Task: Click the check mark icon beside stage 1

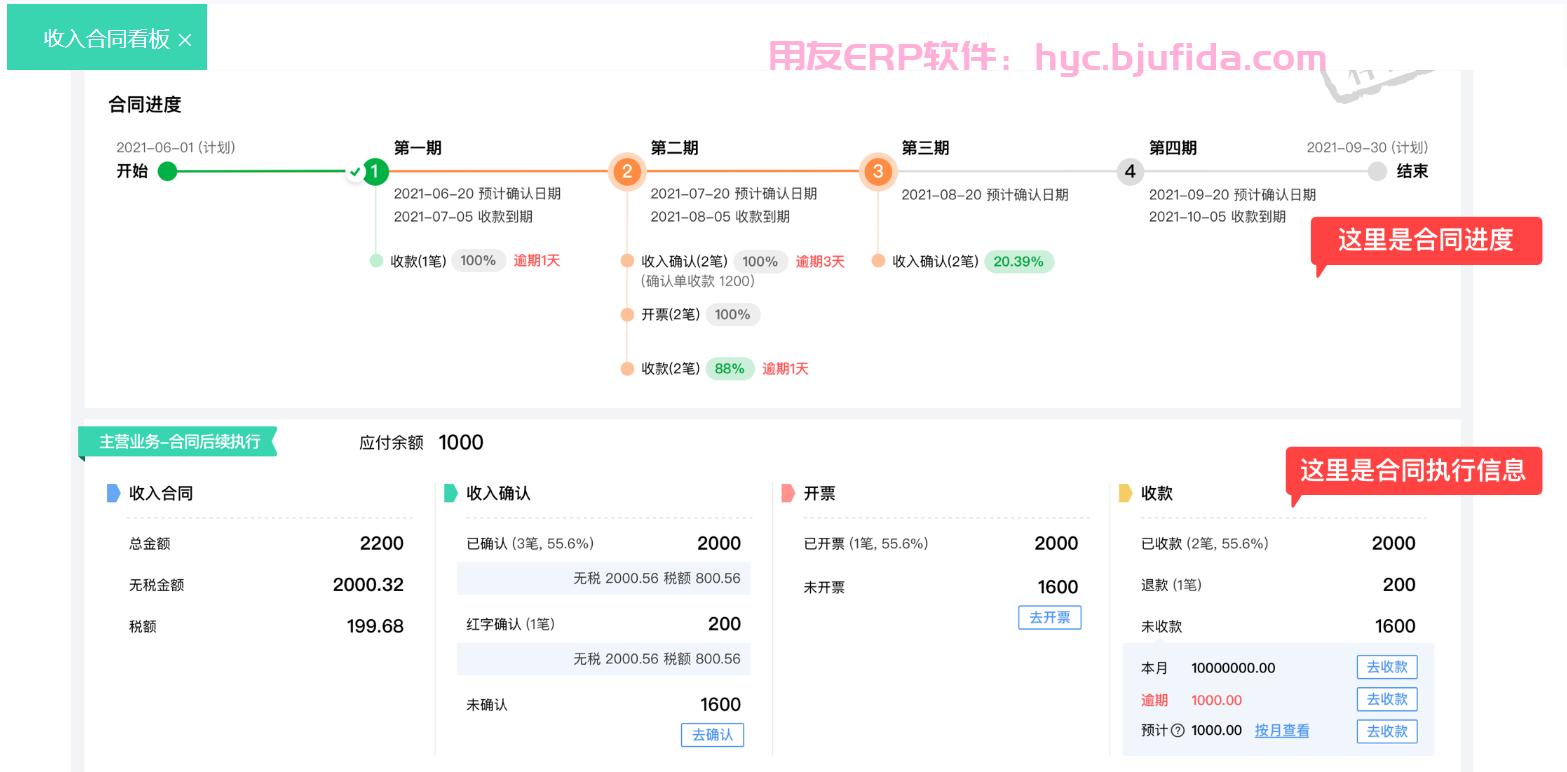Action: (x=354, y=172)
